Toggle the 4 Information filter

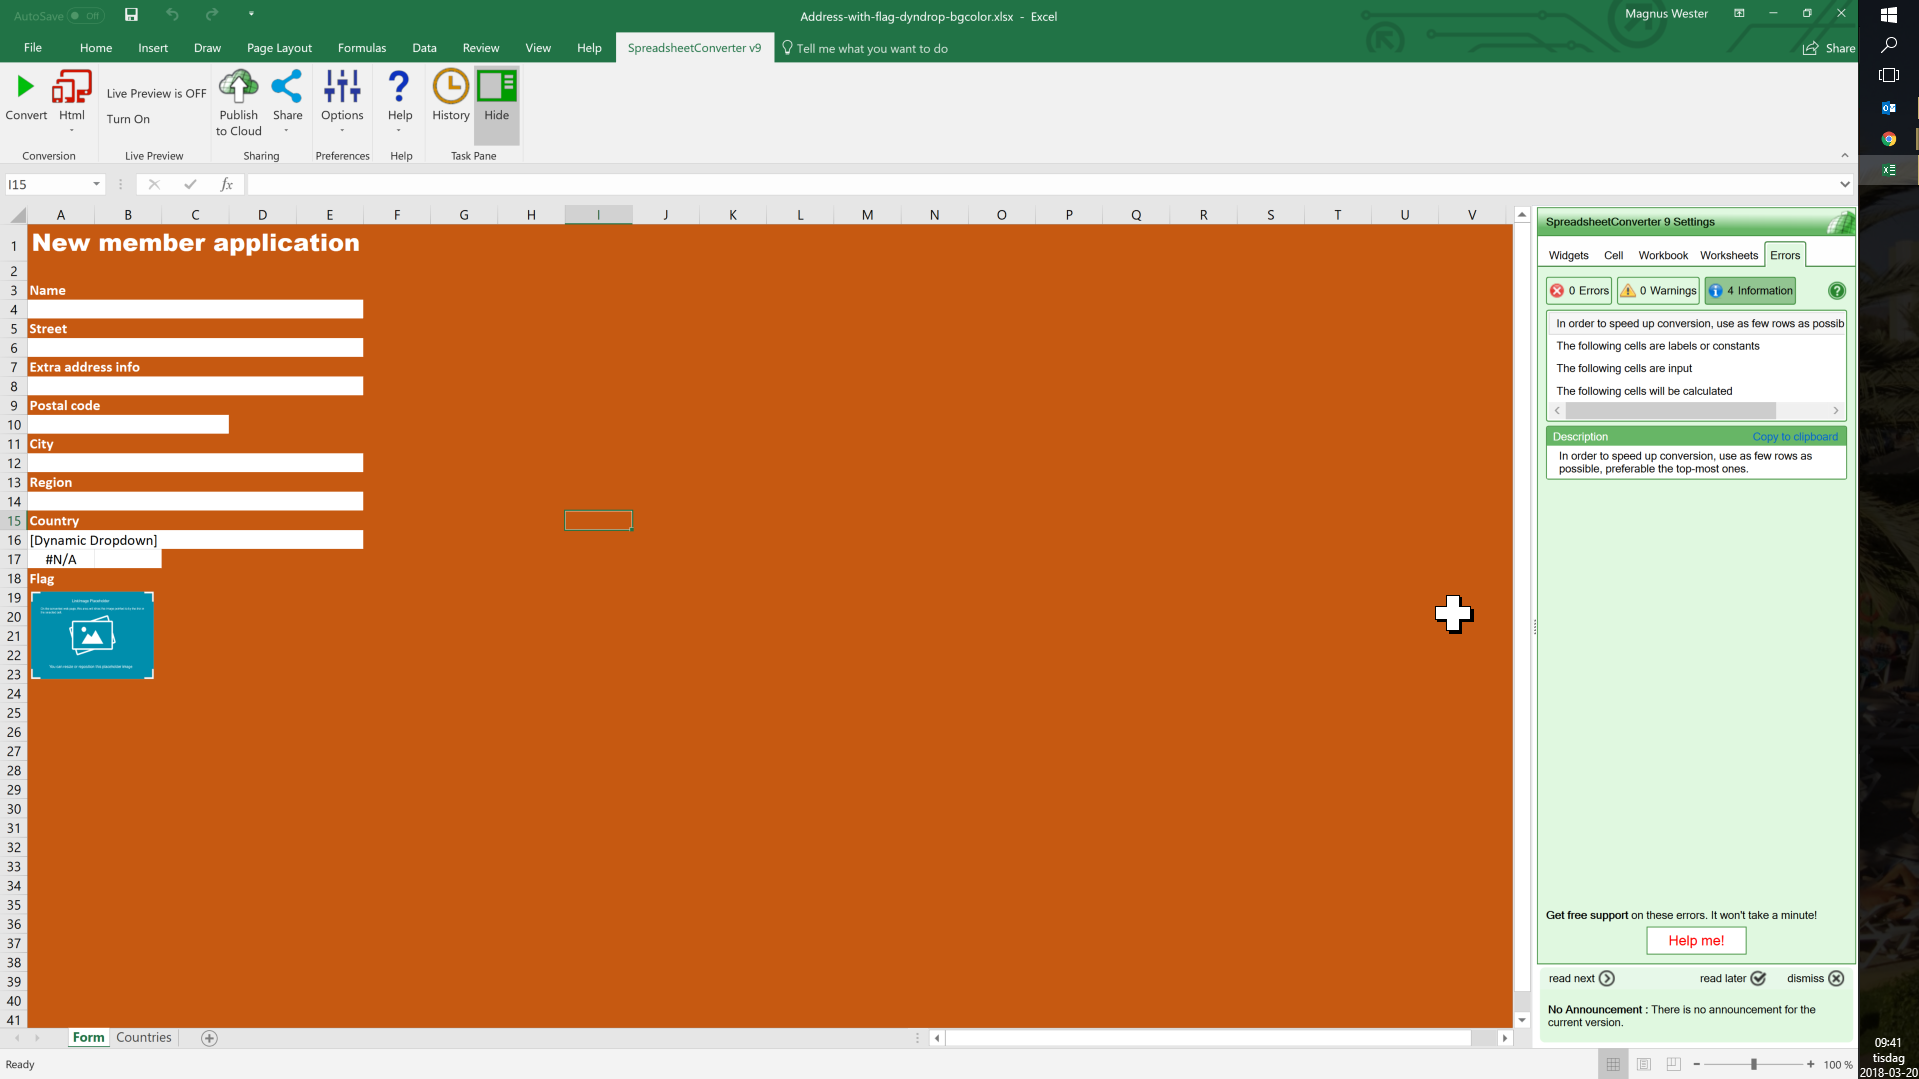click(x=1749, y=290)
